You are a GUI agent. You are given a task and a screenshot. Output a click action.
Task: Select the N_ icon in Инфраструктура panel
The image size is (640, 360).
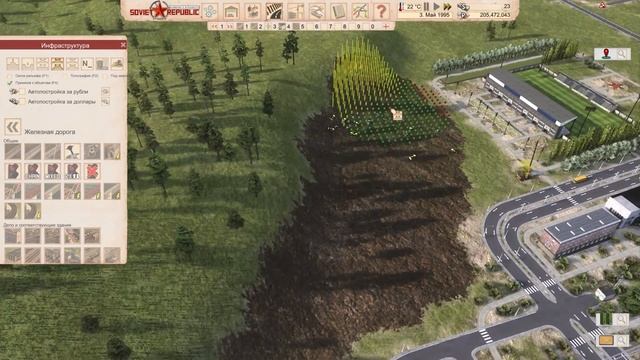(x=87, y=63)
